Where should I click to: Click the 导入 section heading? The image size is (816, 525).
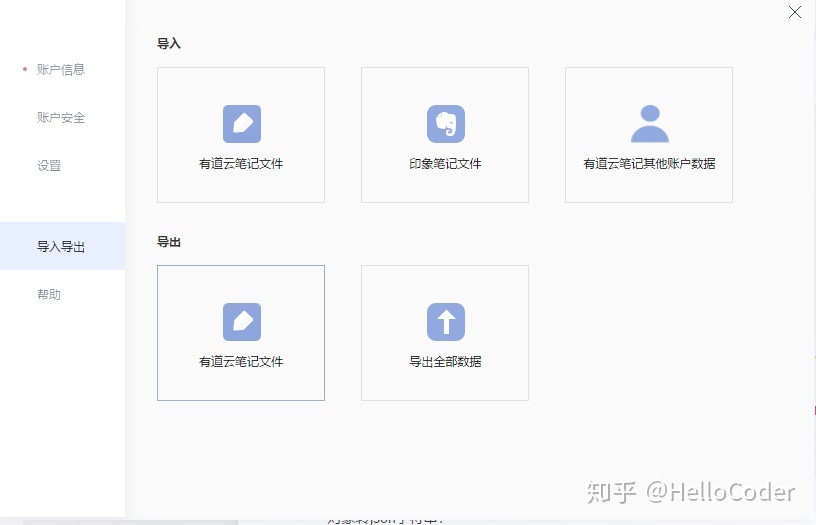[x=169, y=44]
